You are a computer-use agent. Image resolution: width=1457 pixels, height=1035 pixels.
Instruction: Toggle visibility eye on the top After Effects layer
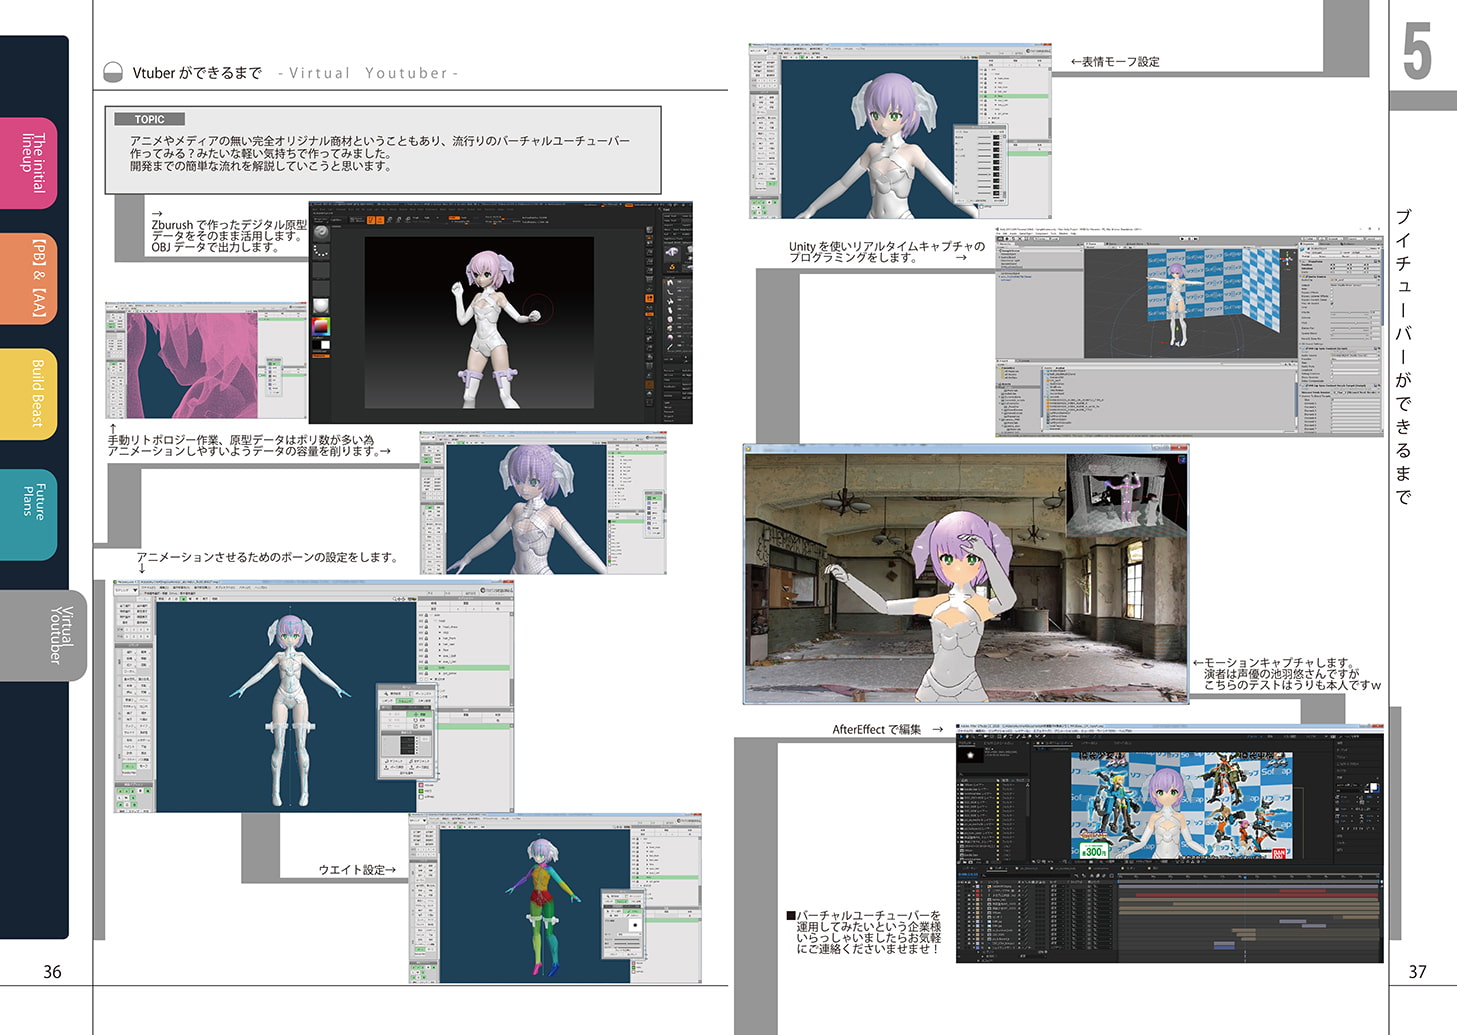960,886
